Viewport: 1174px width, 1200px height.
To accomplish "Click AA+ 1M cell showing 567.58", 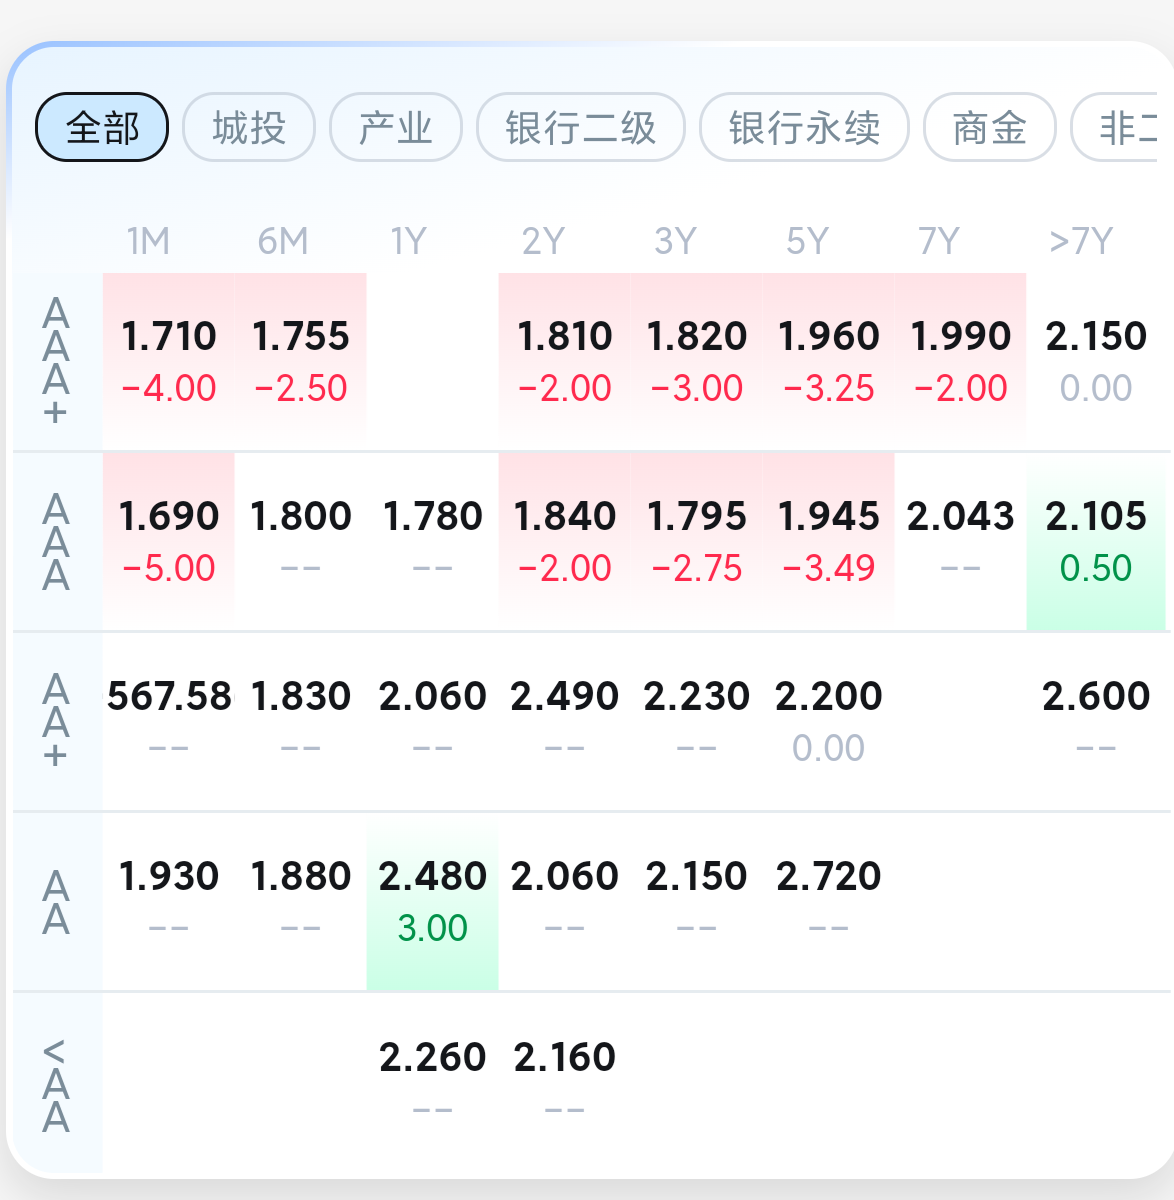I will (169, 721).
